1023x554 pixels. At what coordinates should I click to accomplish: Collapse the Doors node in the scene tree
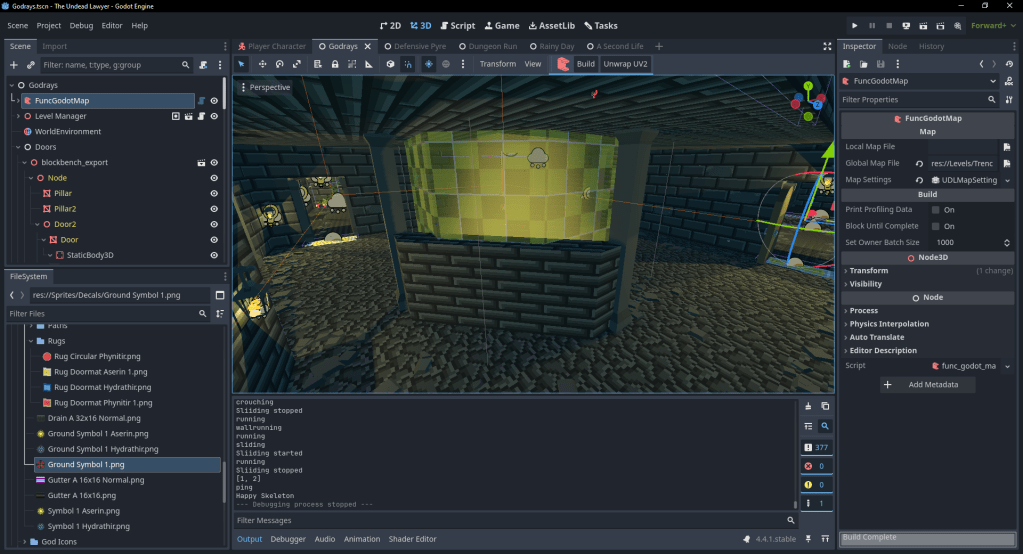pyautogui.click(x=19, y=147)
